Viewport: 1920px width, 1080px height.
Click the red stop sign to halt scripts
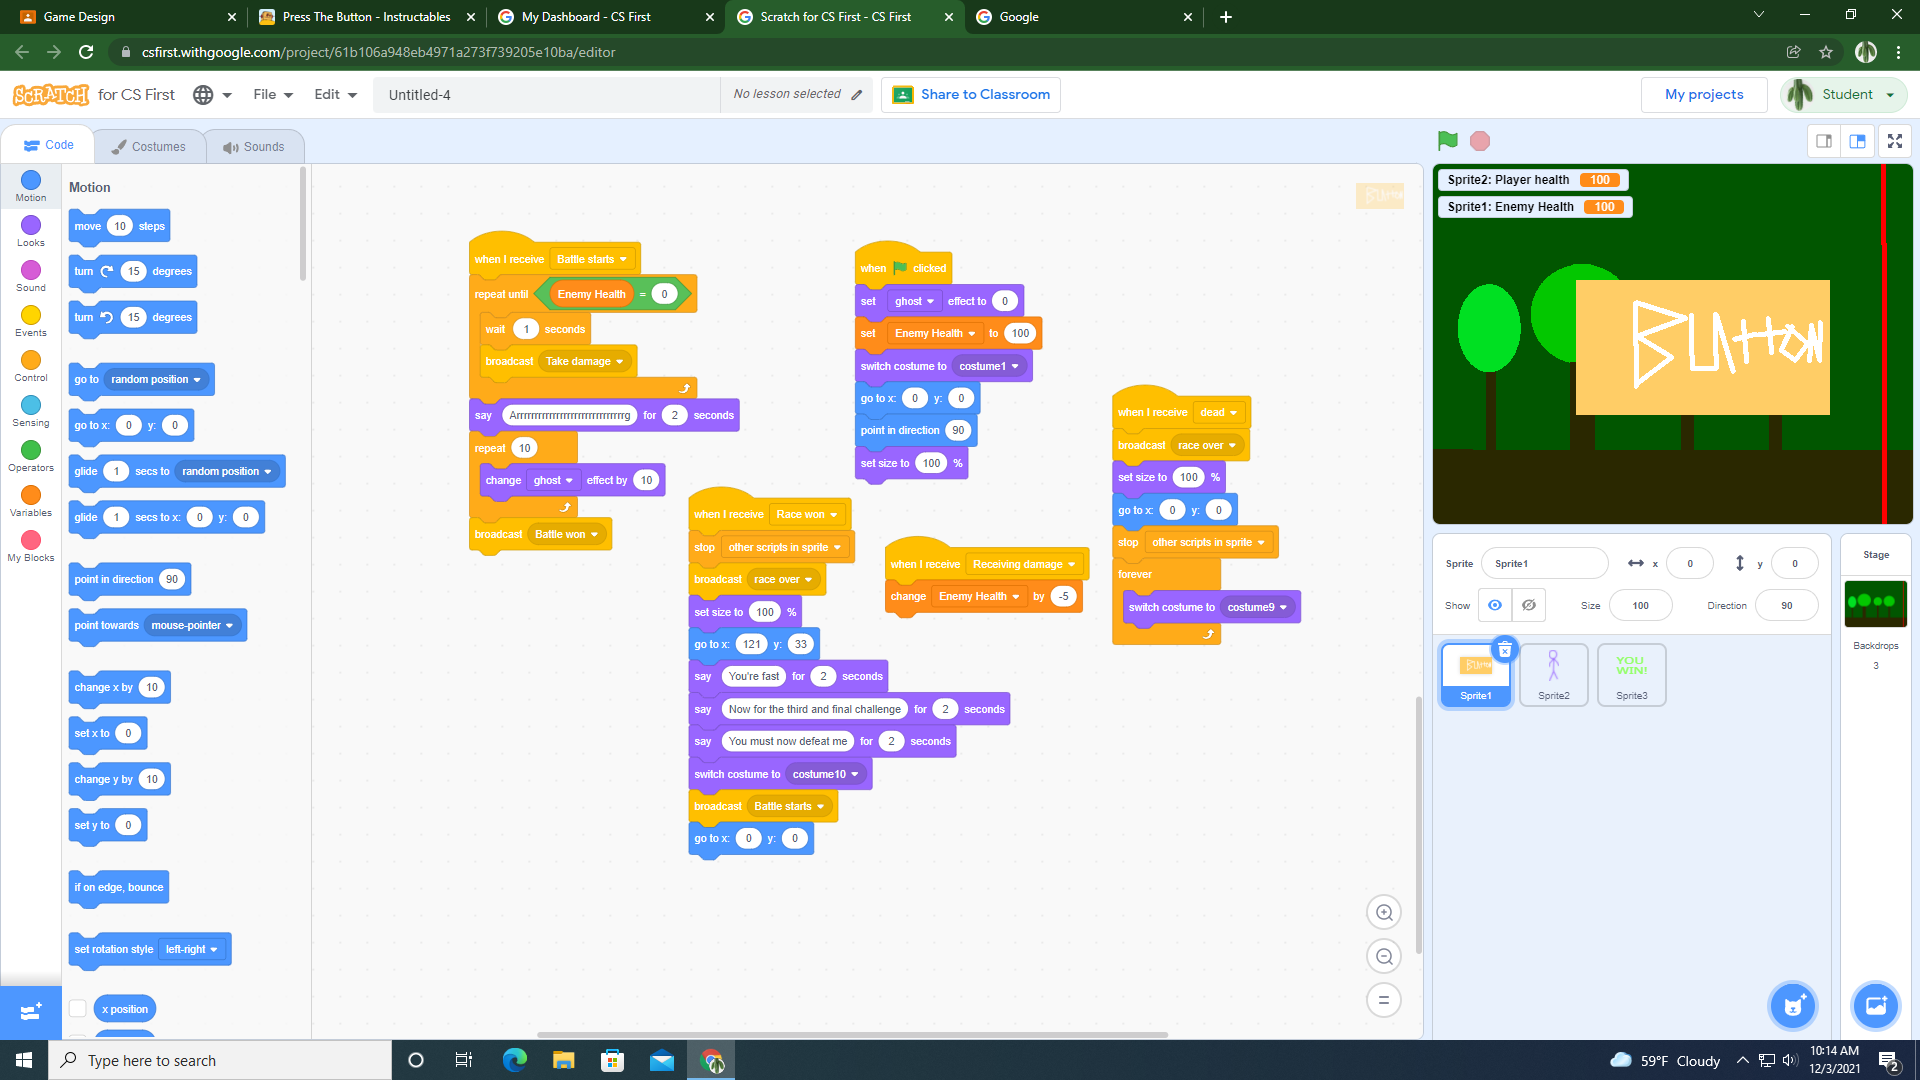(x=1479, y=141)
